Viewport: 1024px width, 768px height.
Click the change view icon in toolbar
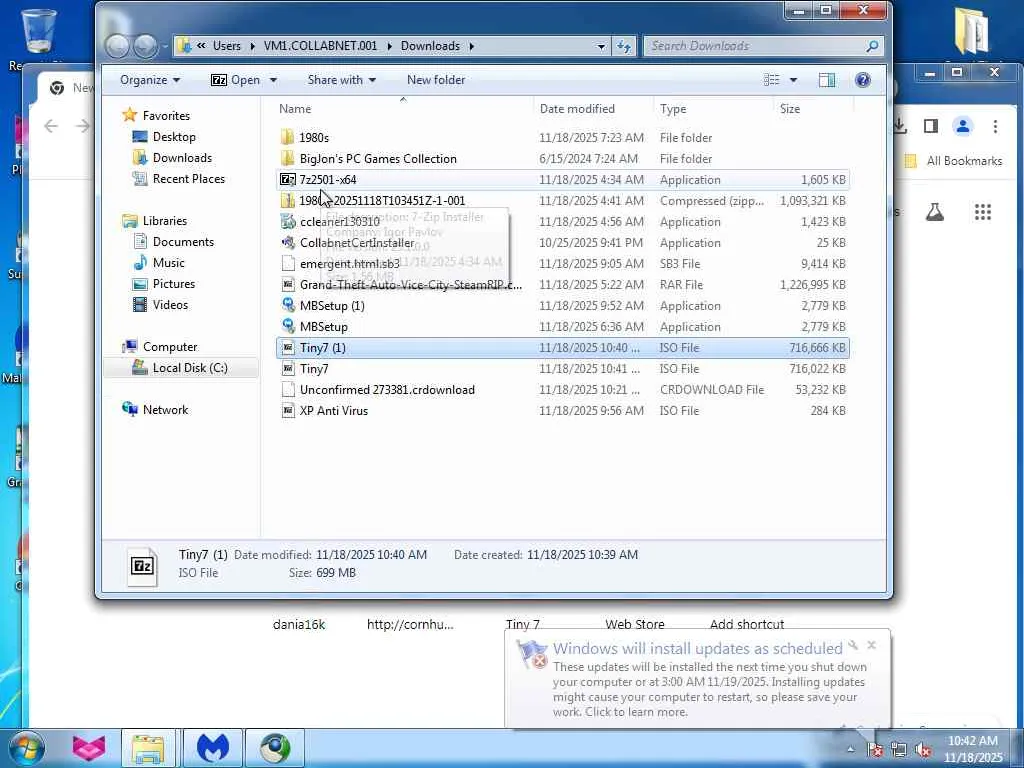pyautogui.click(x=772, y=80)
